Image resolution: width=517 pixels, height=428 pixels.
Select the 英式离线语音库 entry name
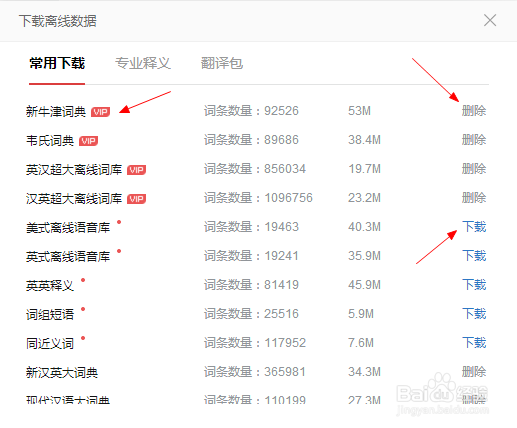tap(68, 256)
